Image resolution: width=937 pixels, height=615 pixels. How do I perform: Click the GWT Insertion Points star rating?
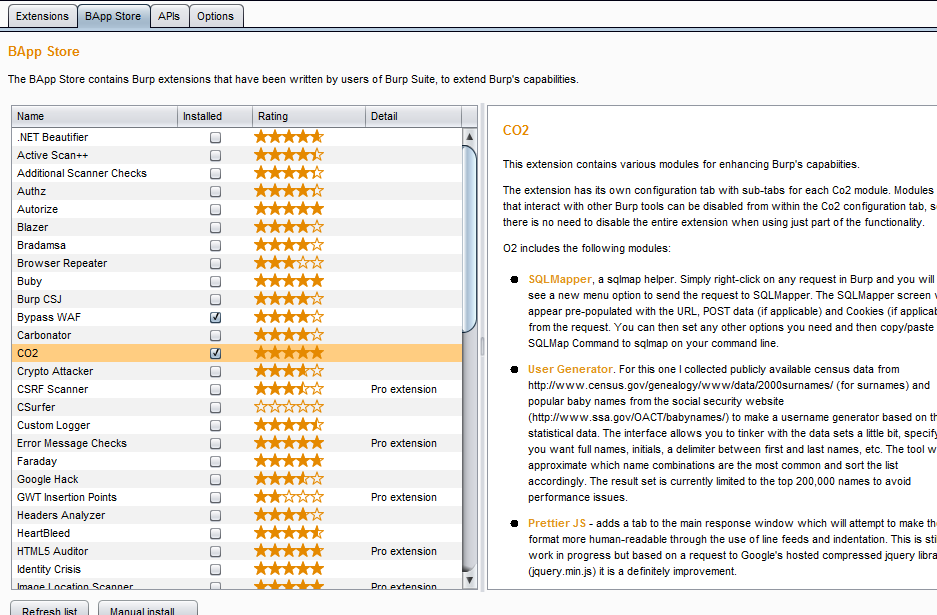coord(289,497)
